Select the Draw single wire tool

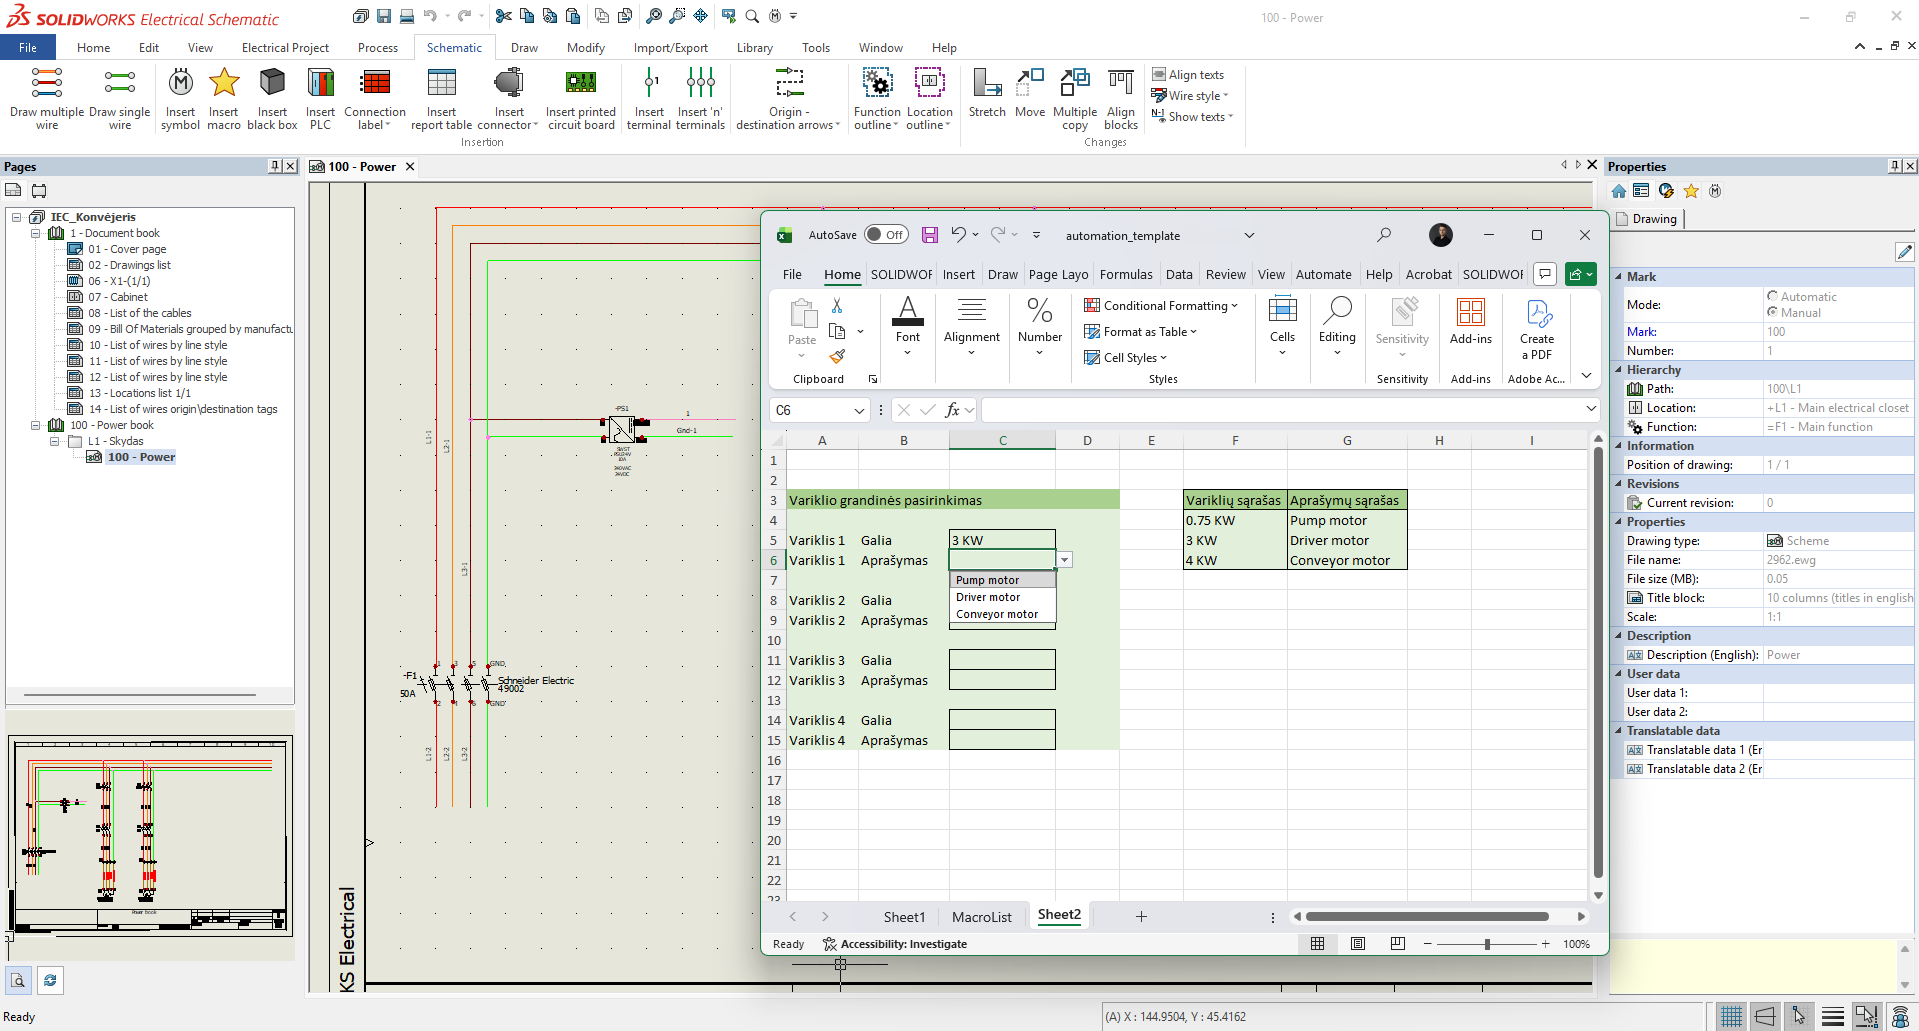[x=120, y=98]
